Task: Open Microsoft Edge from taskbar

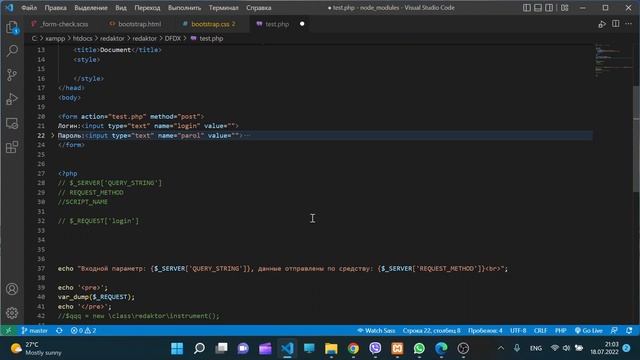Action: (x=441, y=348)
